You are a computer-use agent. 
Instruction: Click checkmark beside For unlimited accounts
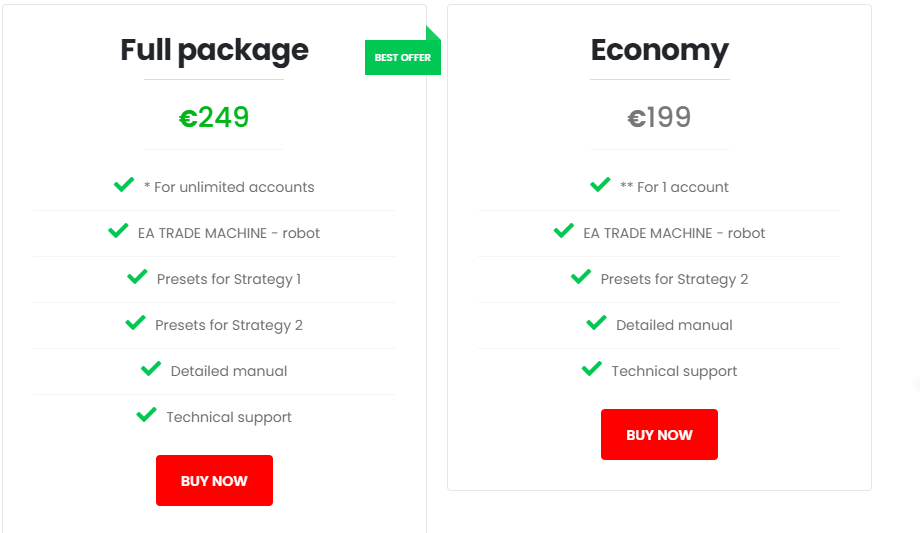tap(124, 185)
